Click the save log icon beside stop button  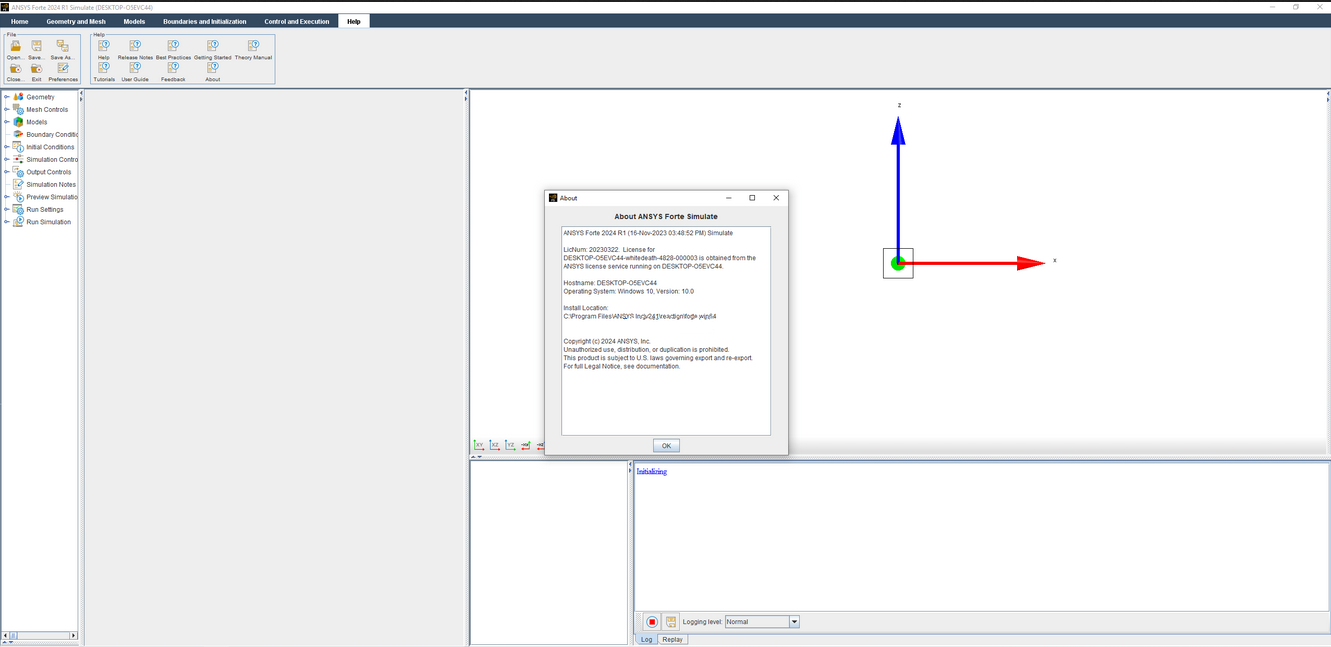pos(672,622)
